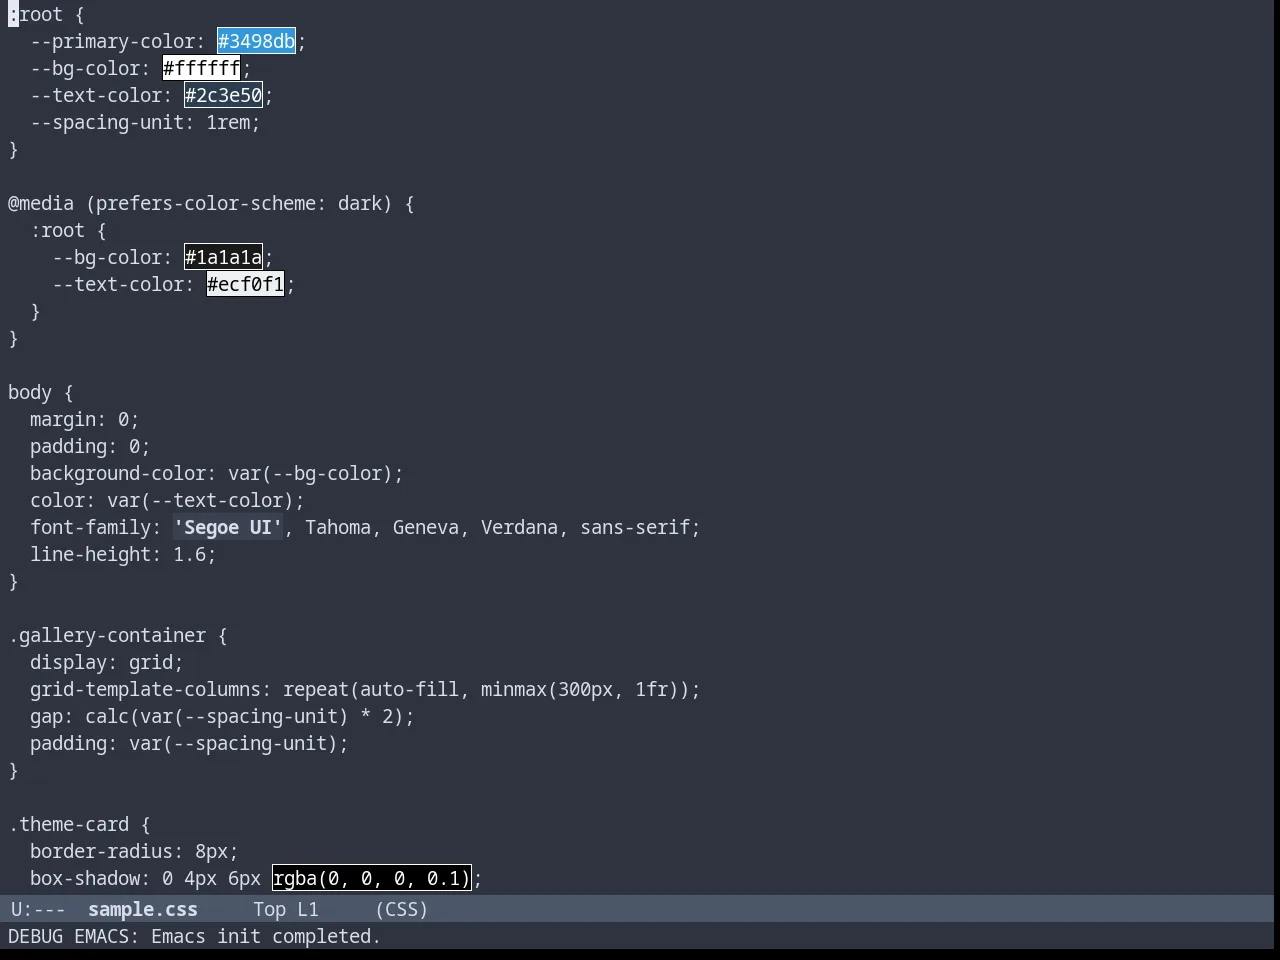The height and width of the screenshot is (960, 1280).
Task: Click the word Tahoma in font-family
Action: coord(338,527)
